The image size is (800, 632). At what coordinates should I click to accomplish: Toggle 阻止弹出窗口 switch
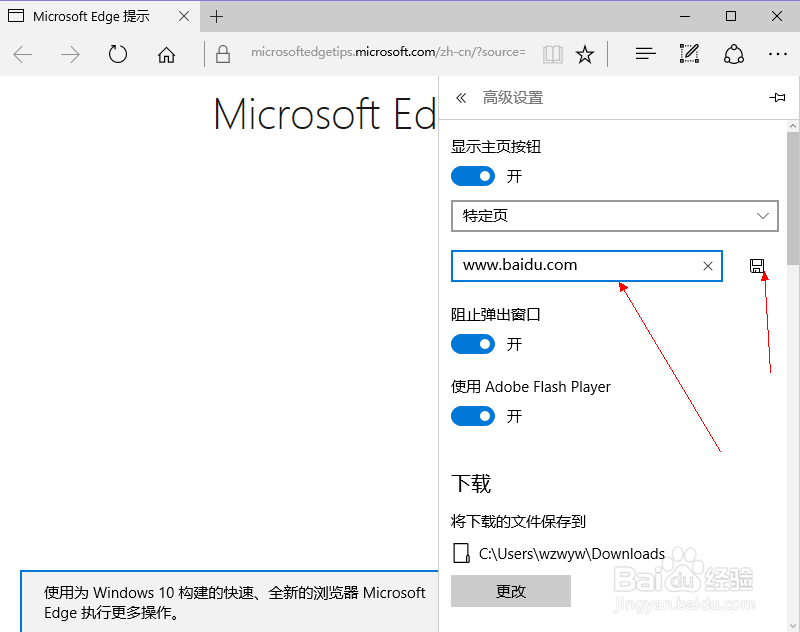473,344
